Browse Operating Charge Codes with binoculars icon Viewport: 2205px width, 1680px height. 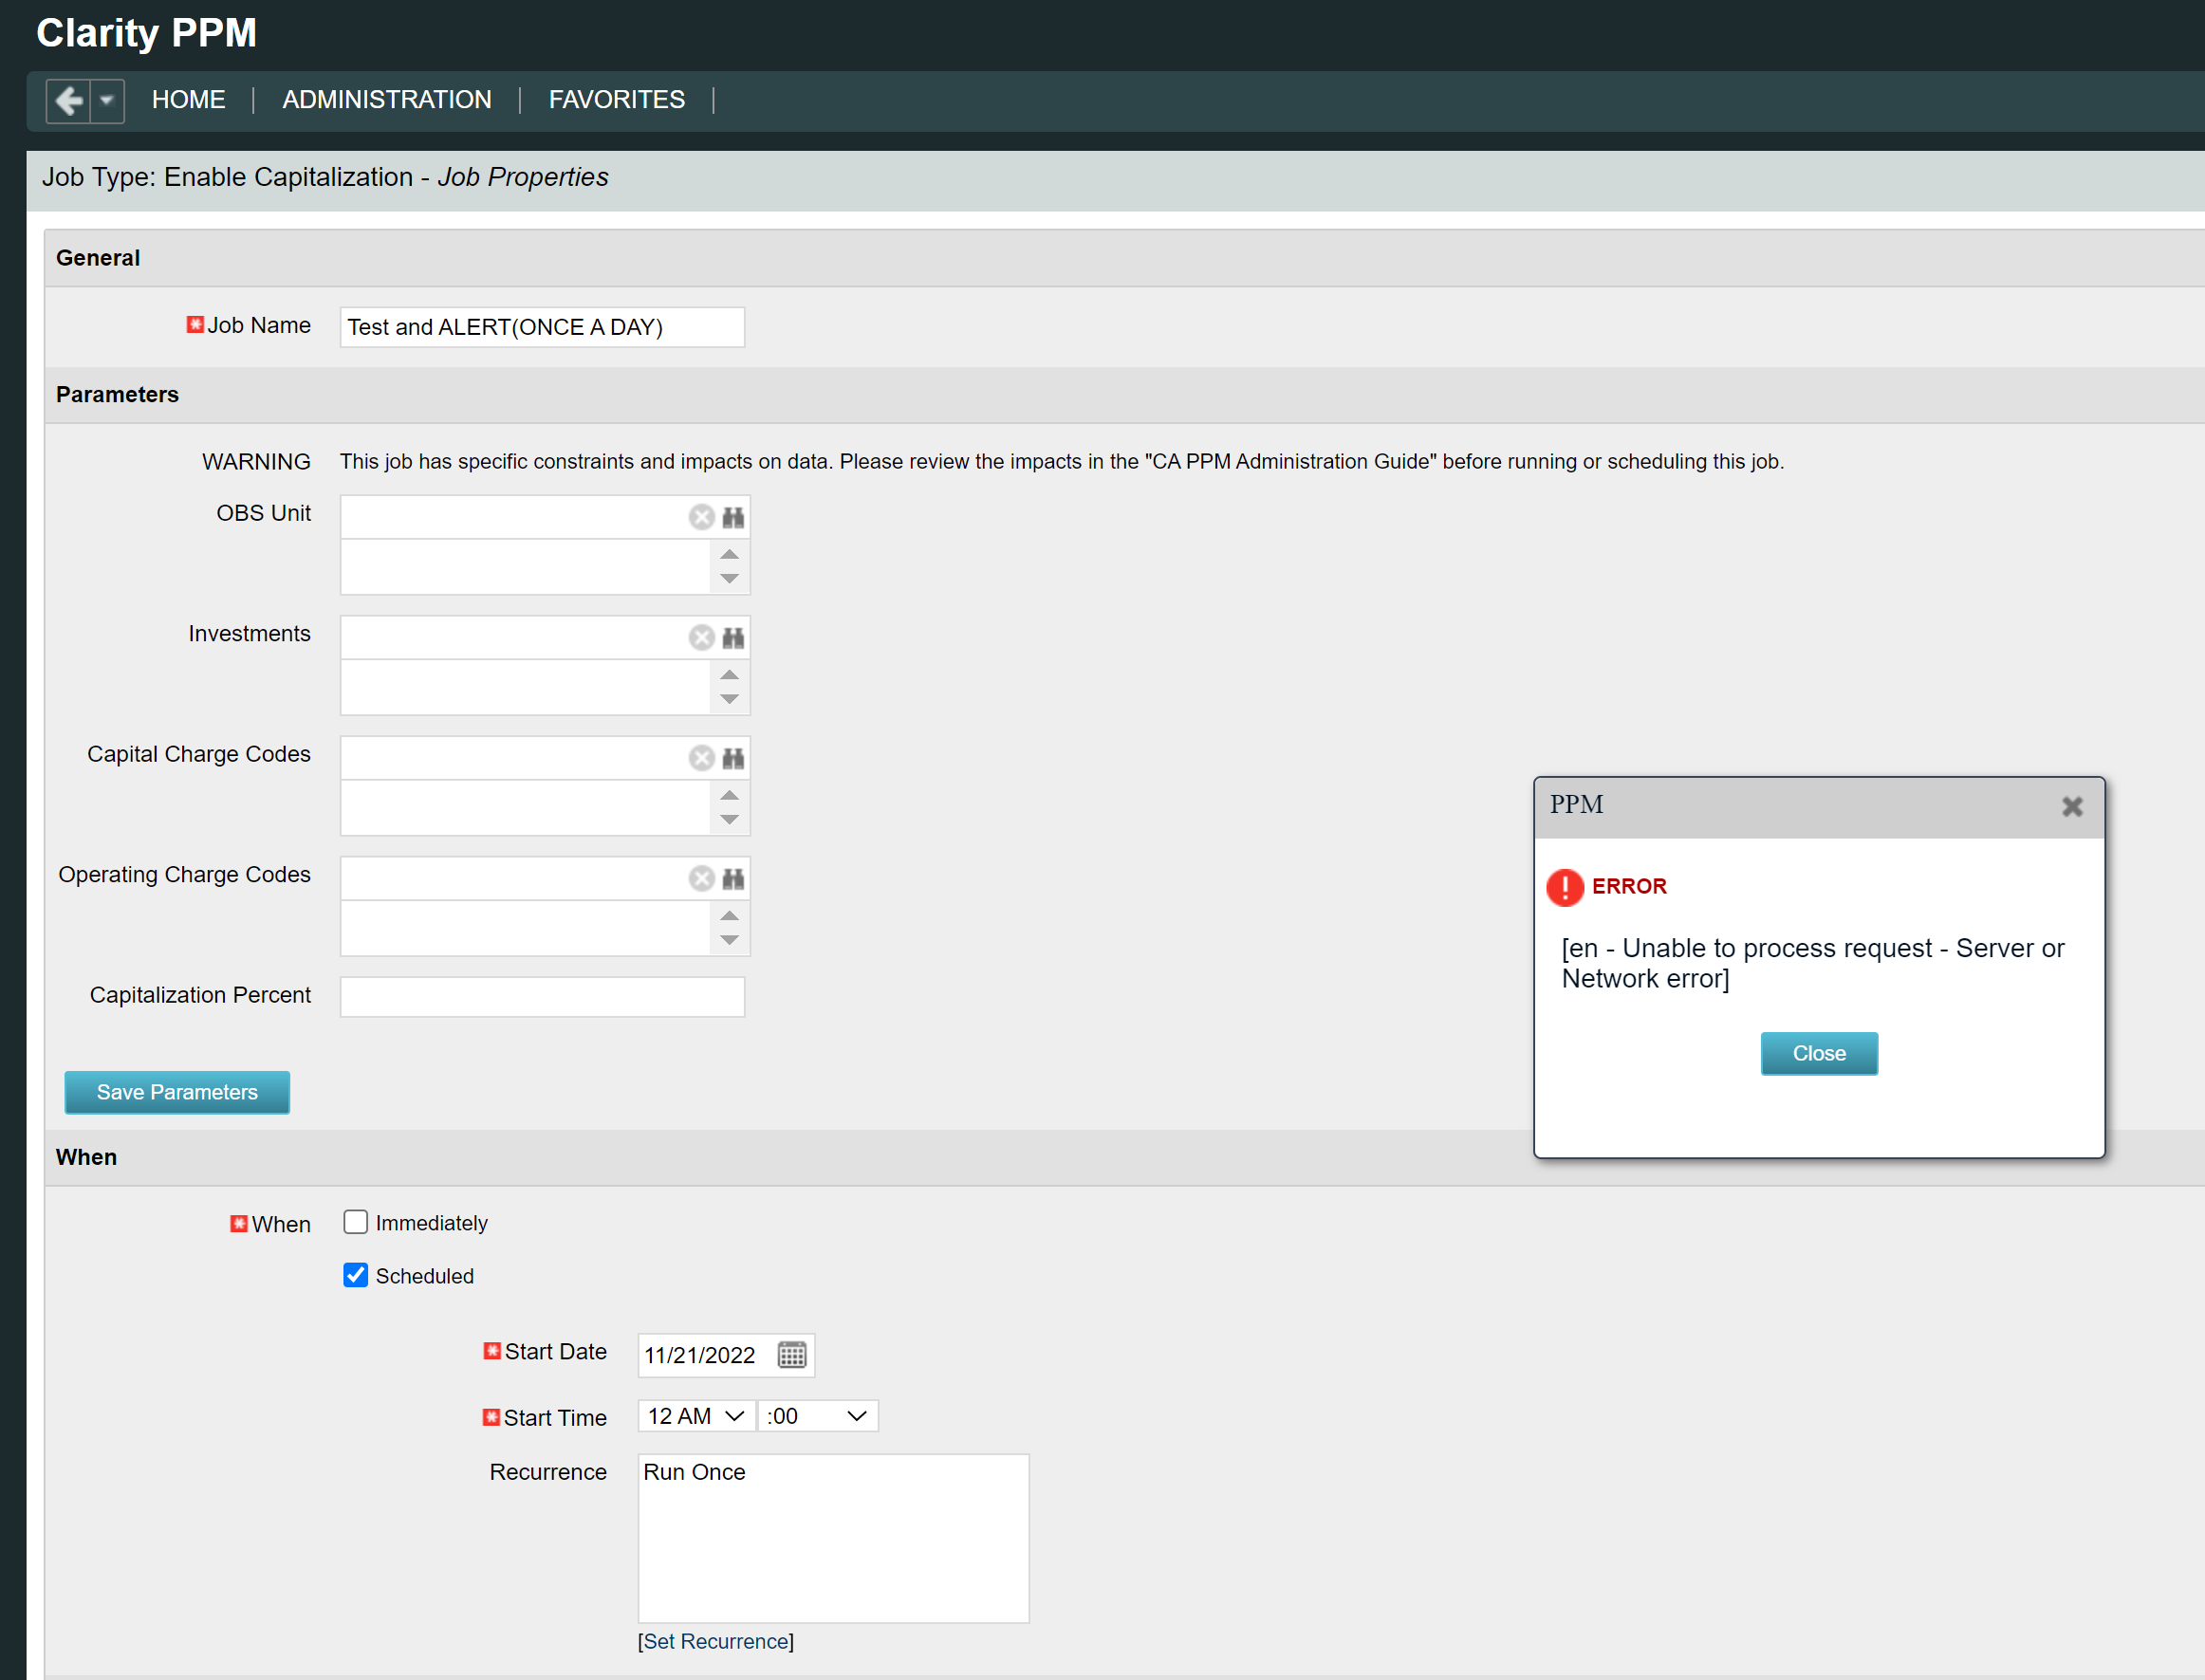pos(733,879)
